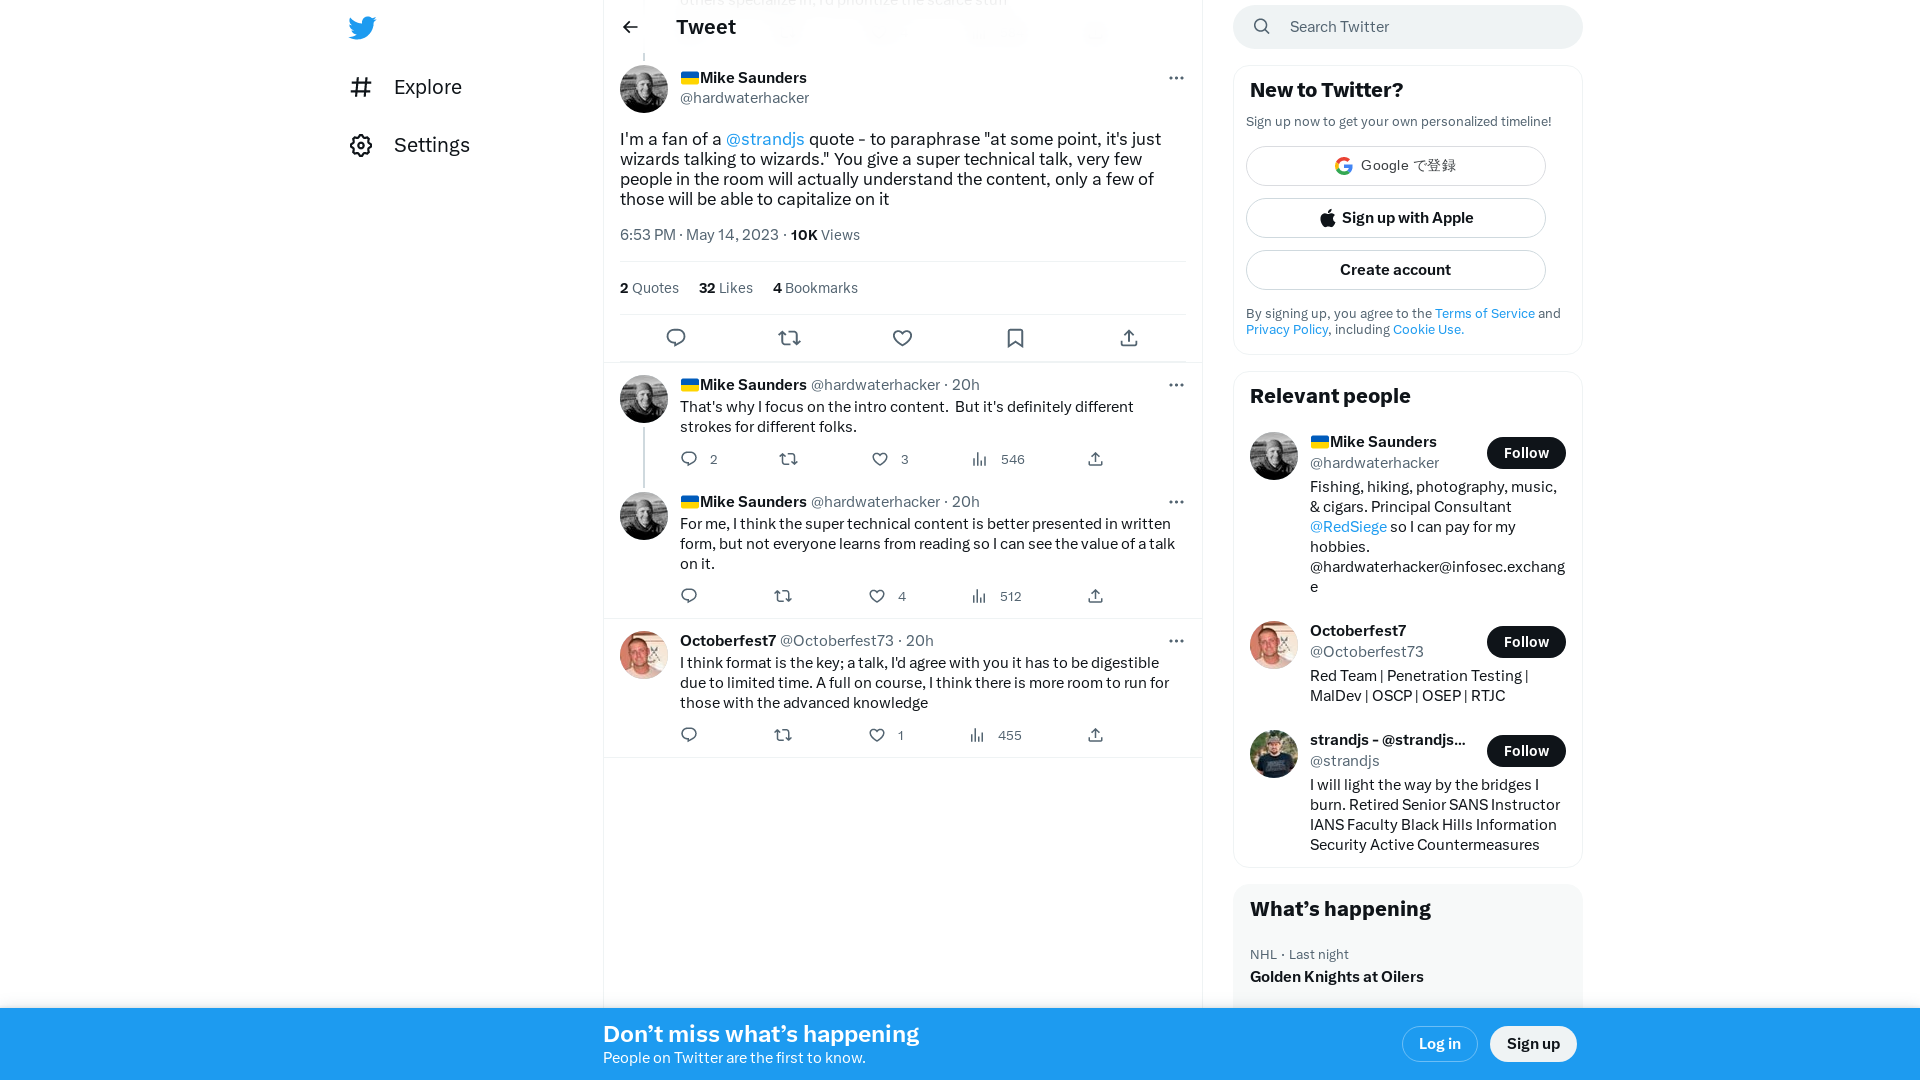Image resolution: width=1920 pixels, height=1080 pixels.
Task: Click Sign up with Apple button
Action: [1395, 218]
